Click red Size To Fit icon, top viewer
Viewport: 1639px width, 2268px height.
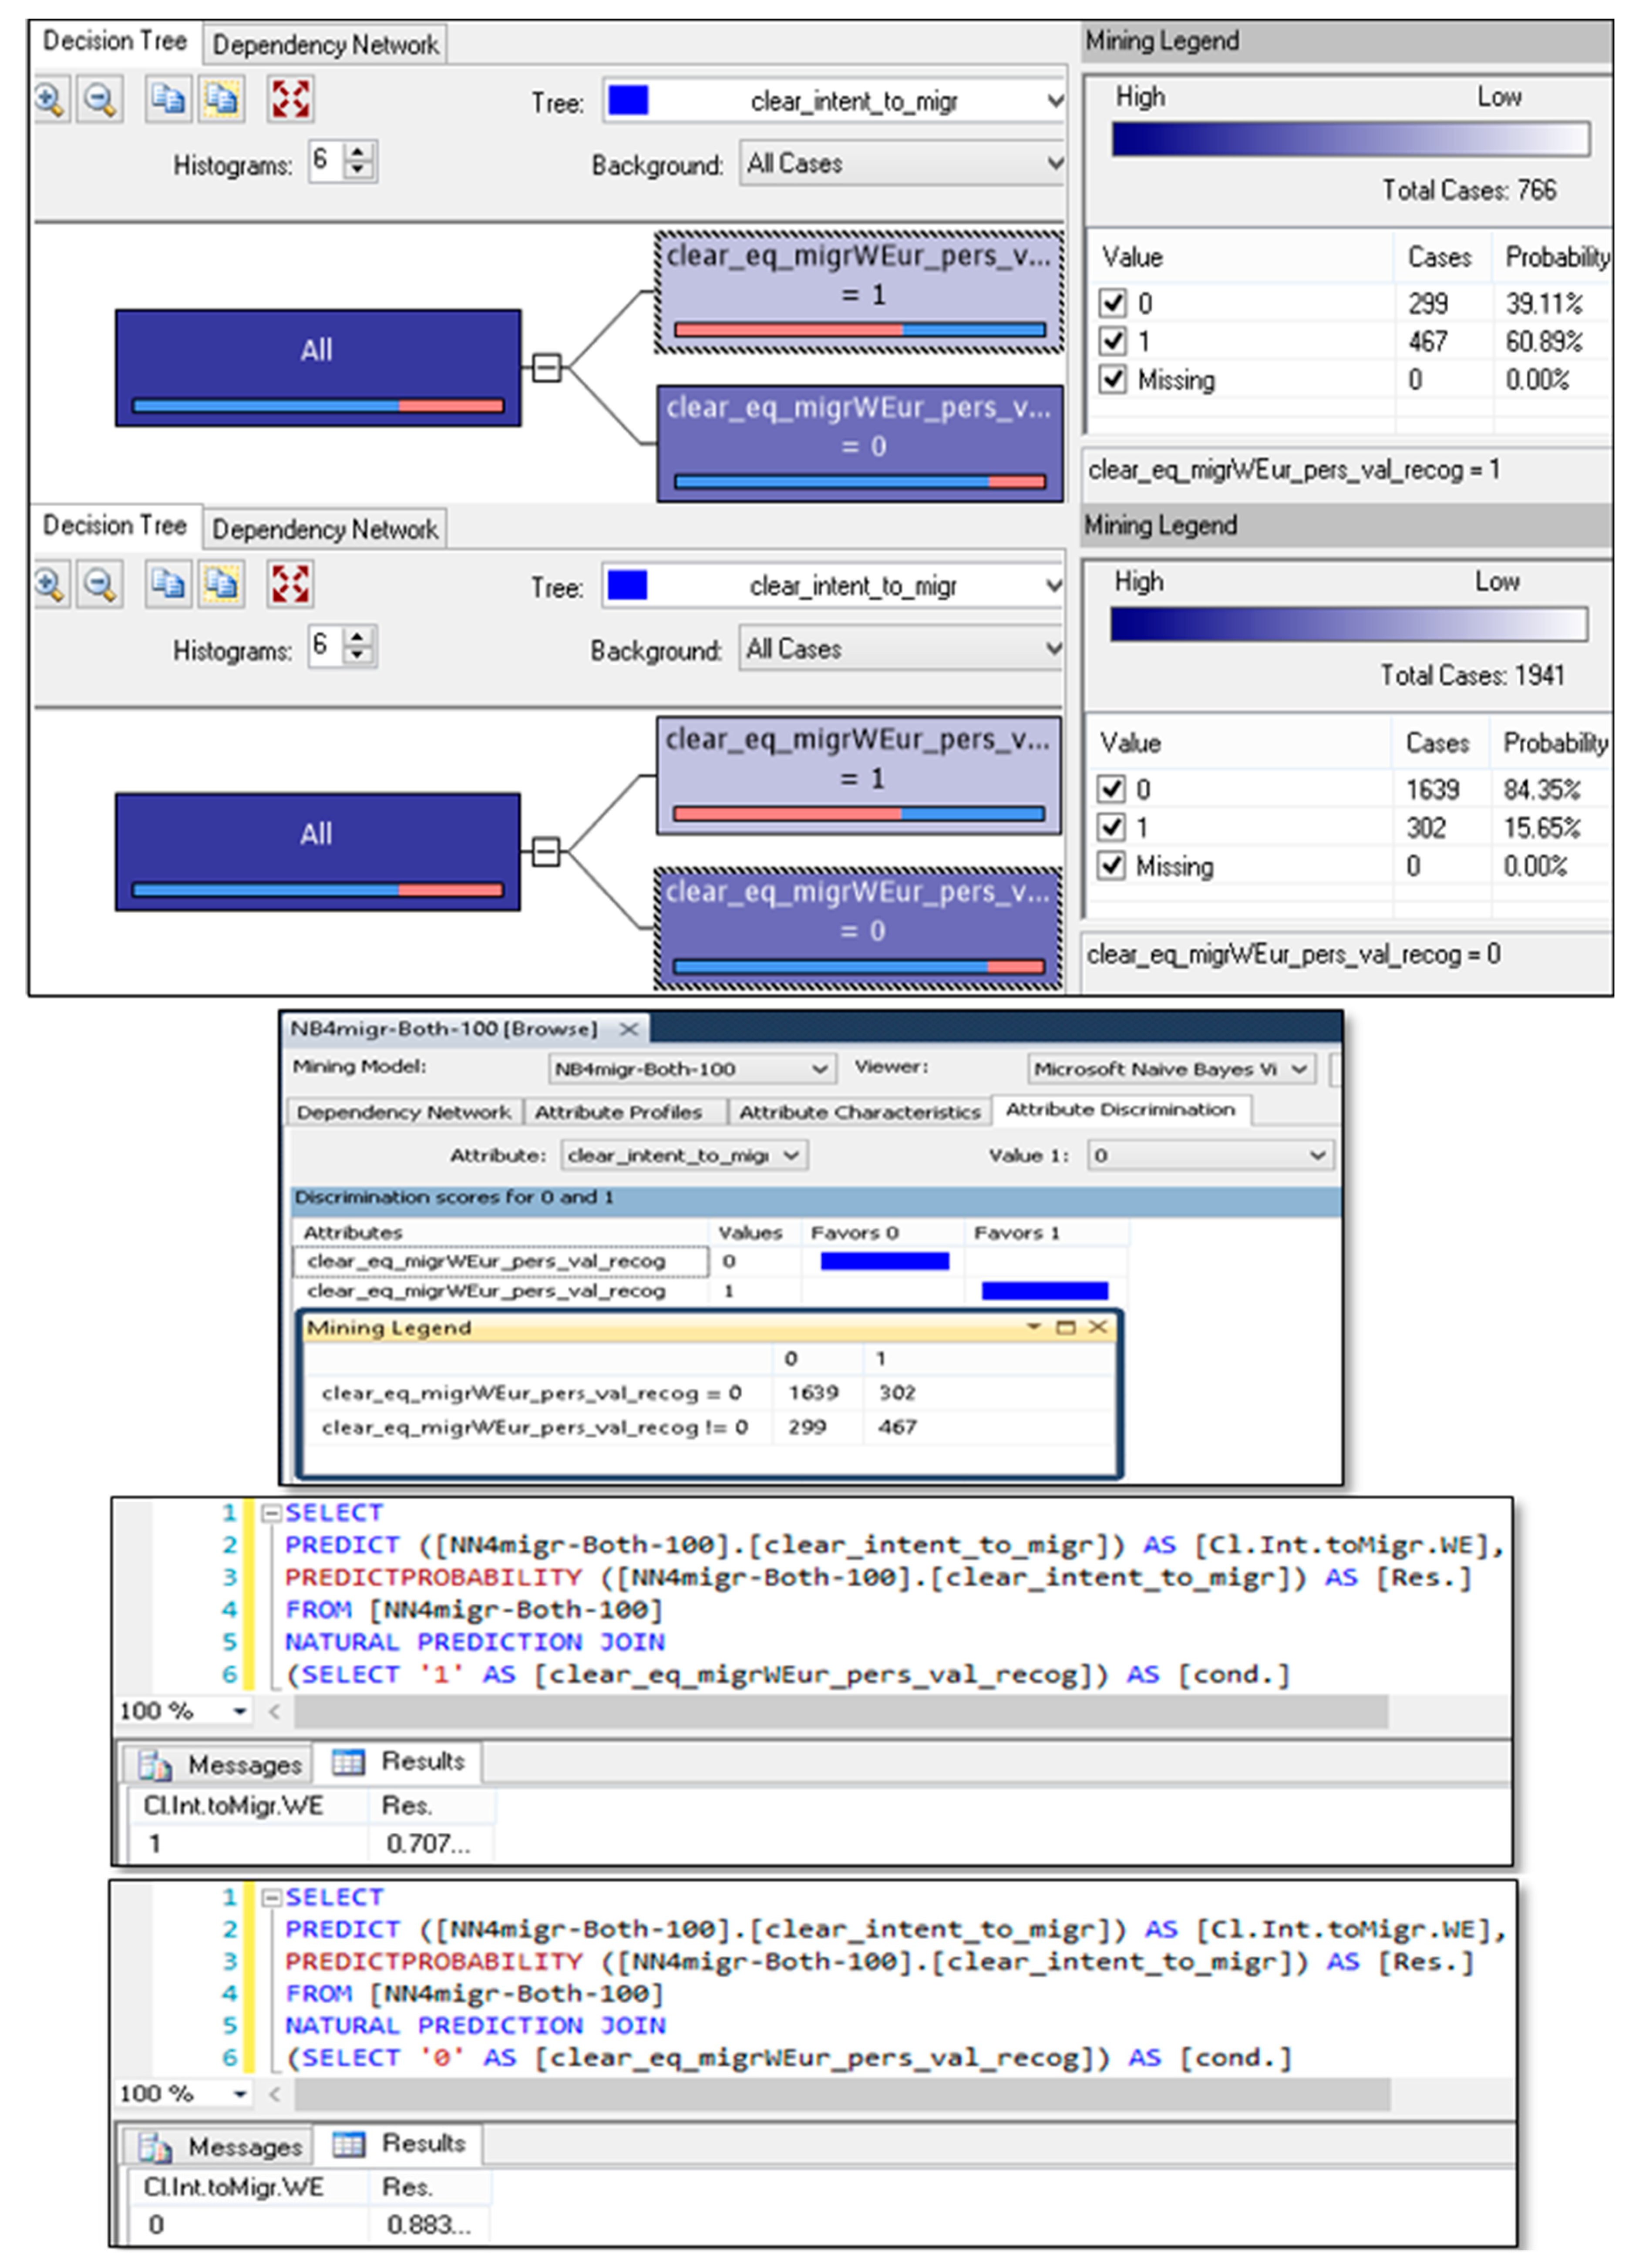coord(290,99)
